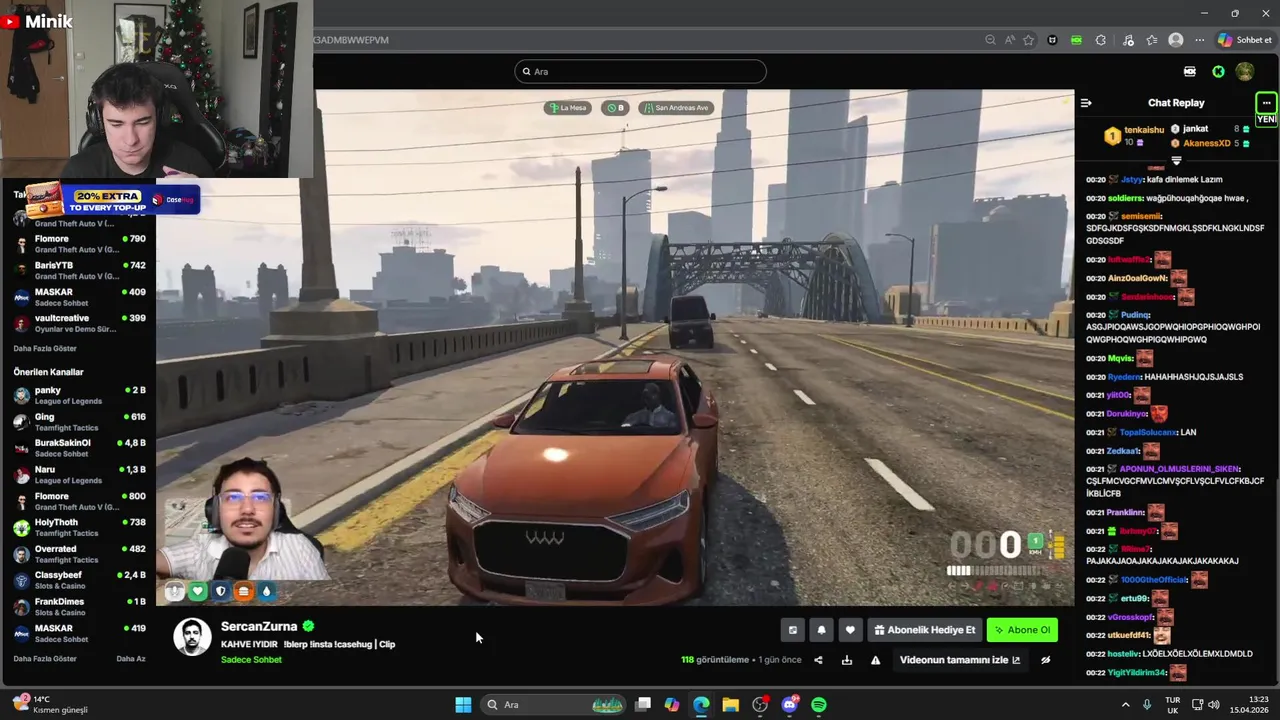
Task: Open panky channel in sidebar
Action: tap(78, 395)
